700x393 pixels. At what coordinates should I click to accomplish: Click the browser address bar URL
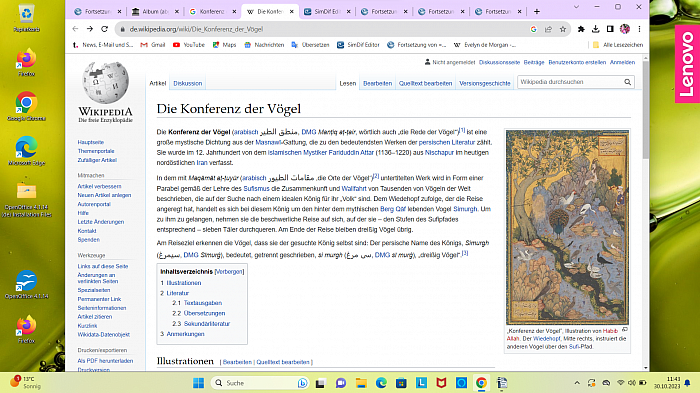(196, 29)
